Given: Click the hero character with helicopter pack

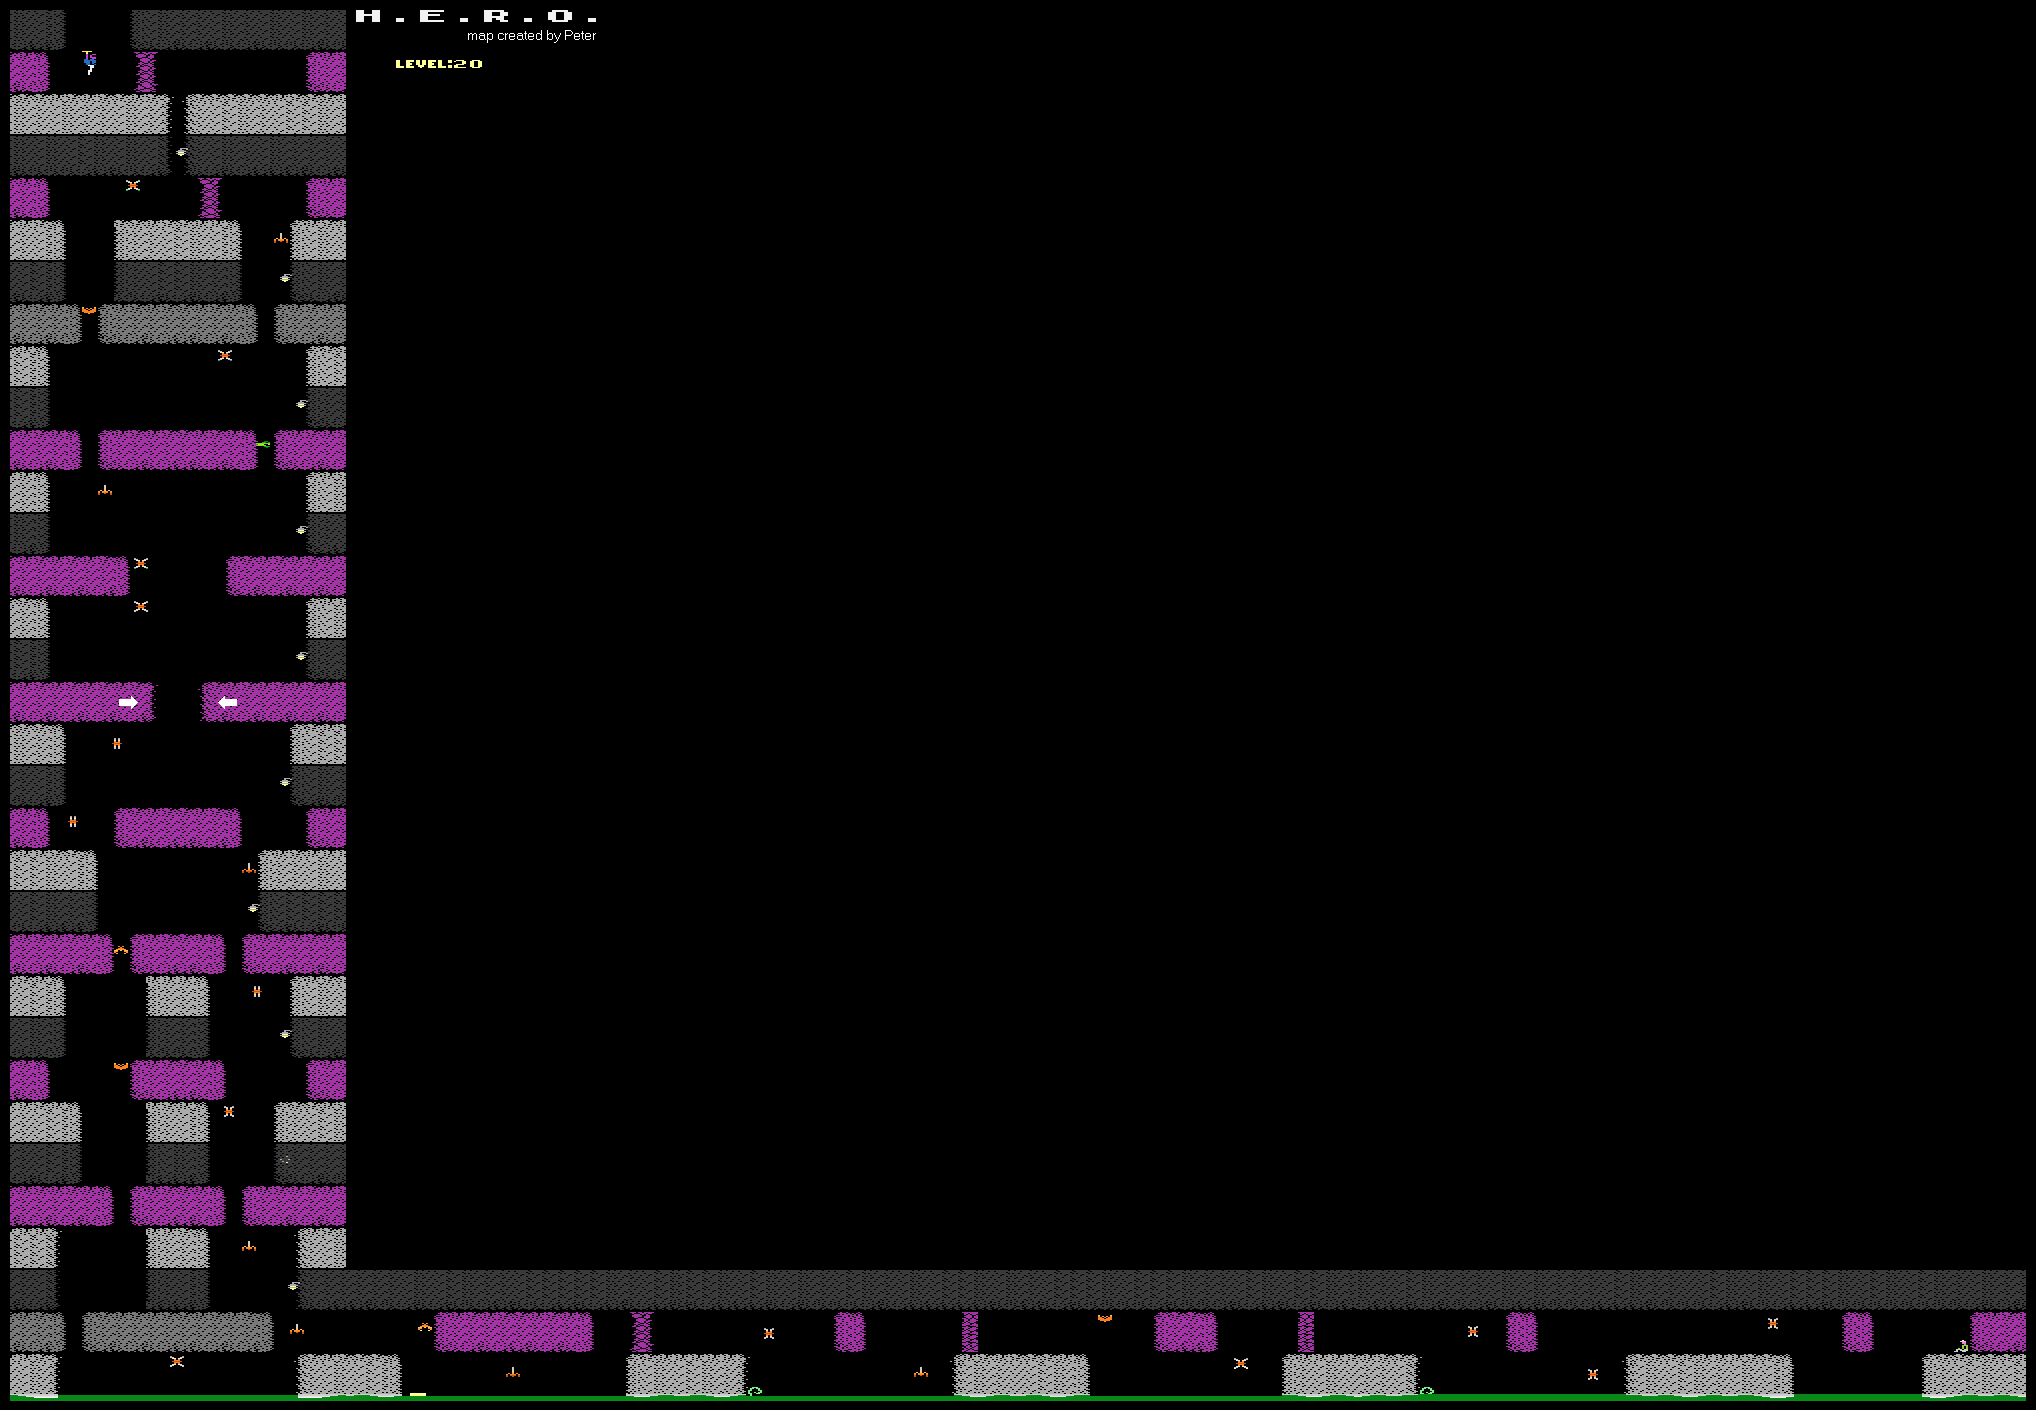Looking at the screenshot, I should click(89, 62).
